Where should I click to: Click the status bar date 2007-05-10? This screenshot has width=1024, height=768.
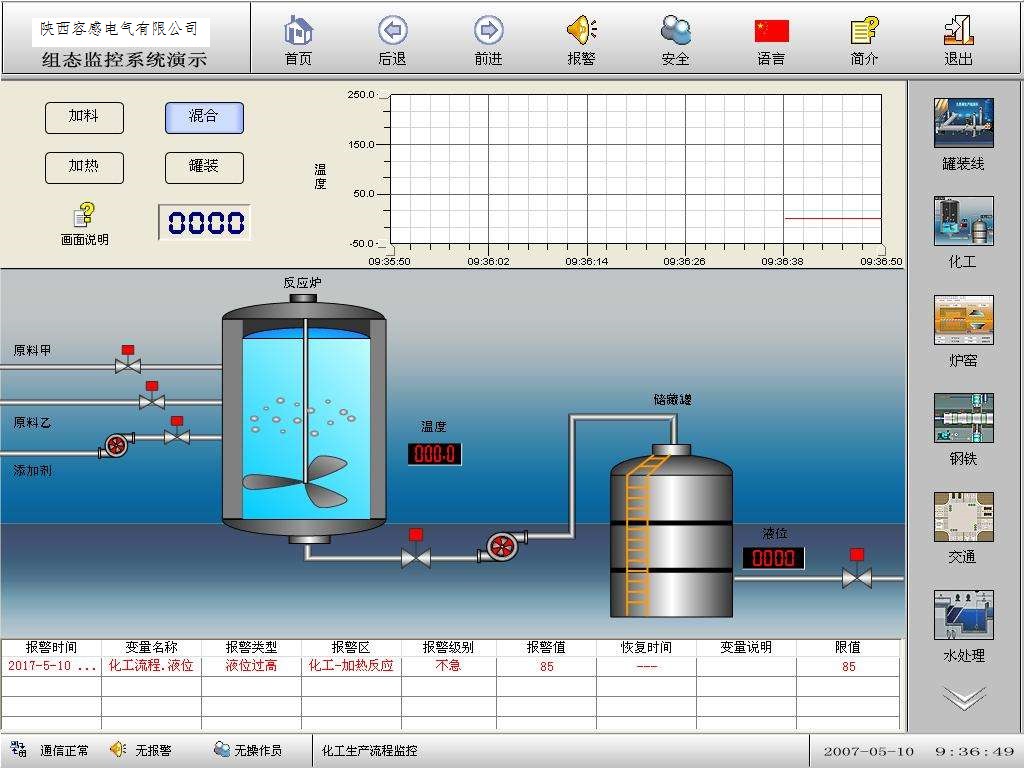(869, 751)
